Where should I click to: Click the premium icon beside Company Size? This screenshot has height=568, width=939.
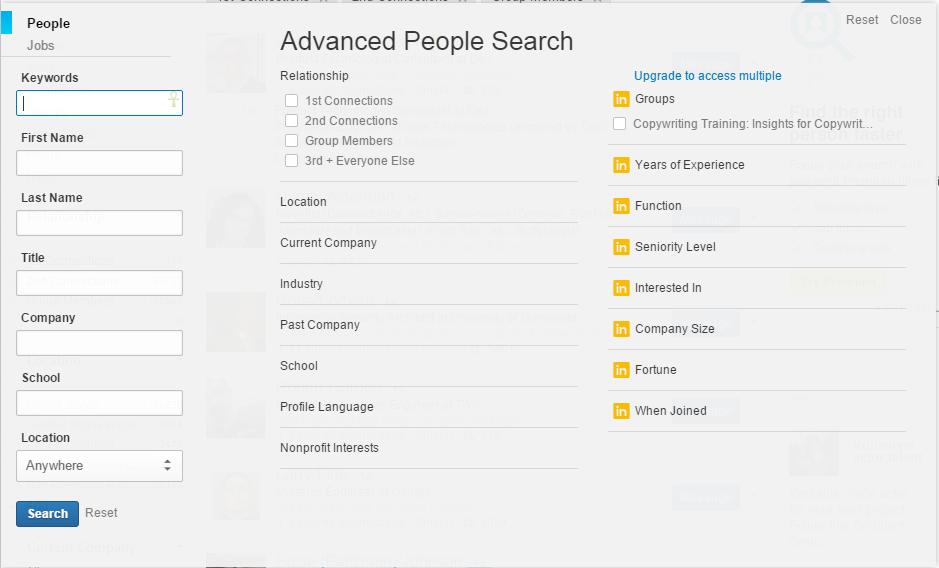(x=621, y=329)
